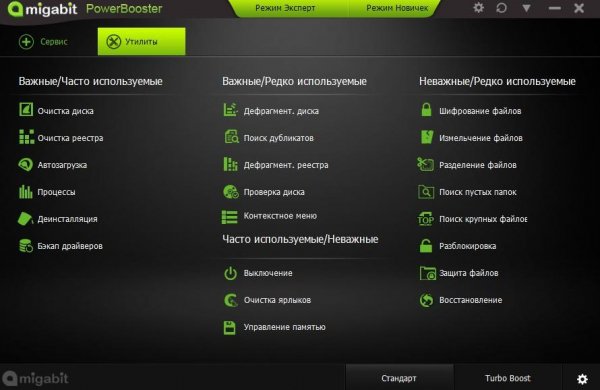The height and width of the screenshot is (390, 600).
Task: Click the Поиск пустых папок icon
Action: 426,192
